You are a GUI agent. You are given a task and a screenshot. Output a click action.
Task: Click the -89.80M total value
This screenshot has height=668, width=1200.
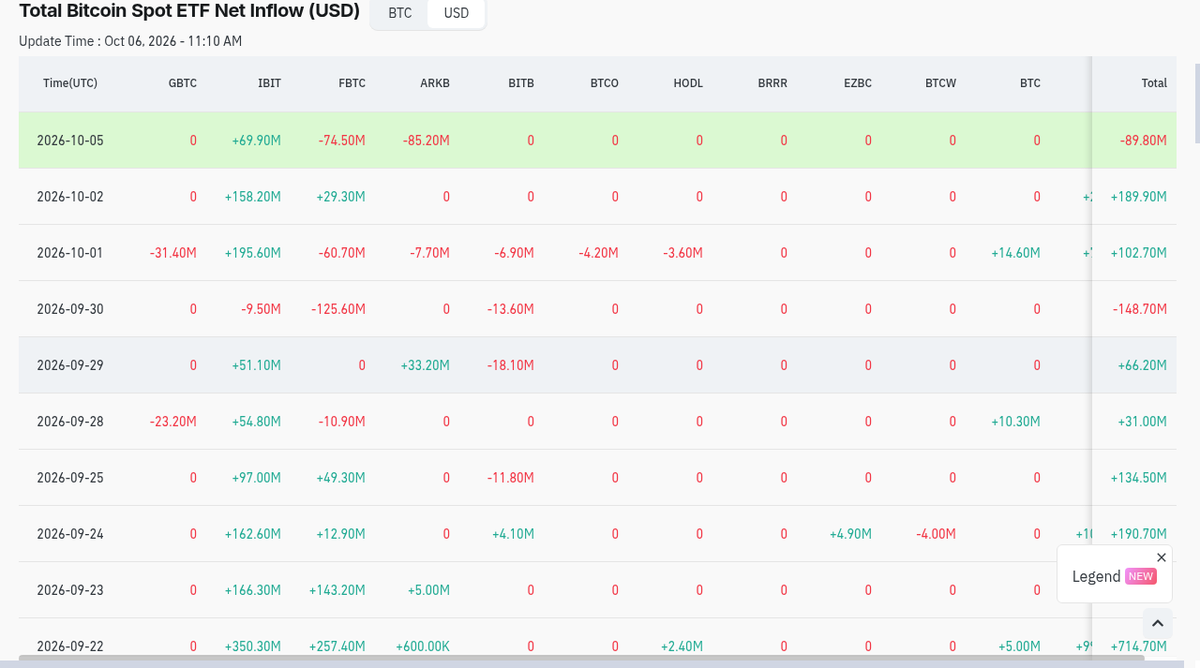point(1144,141)
